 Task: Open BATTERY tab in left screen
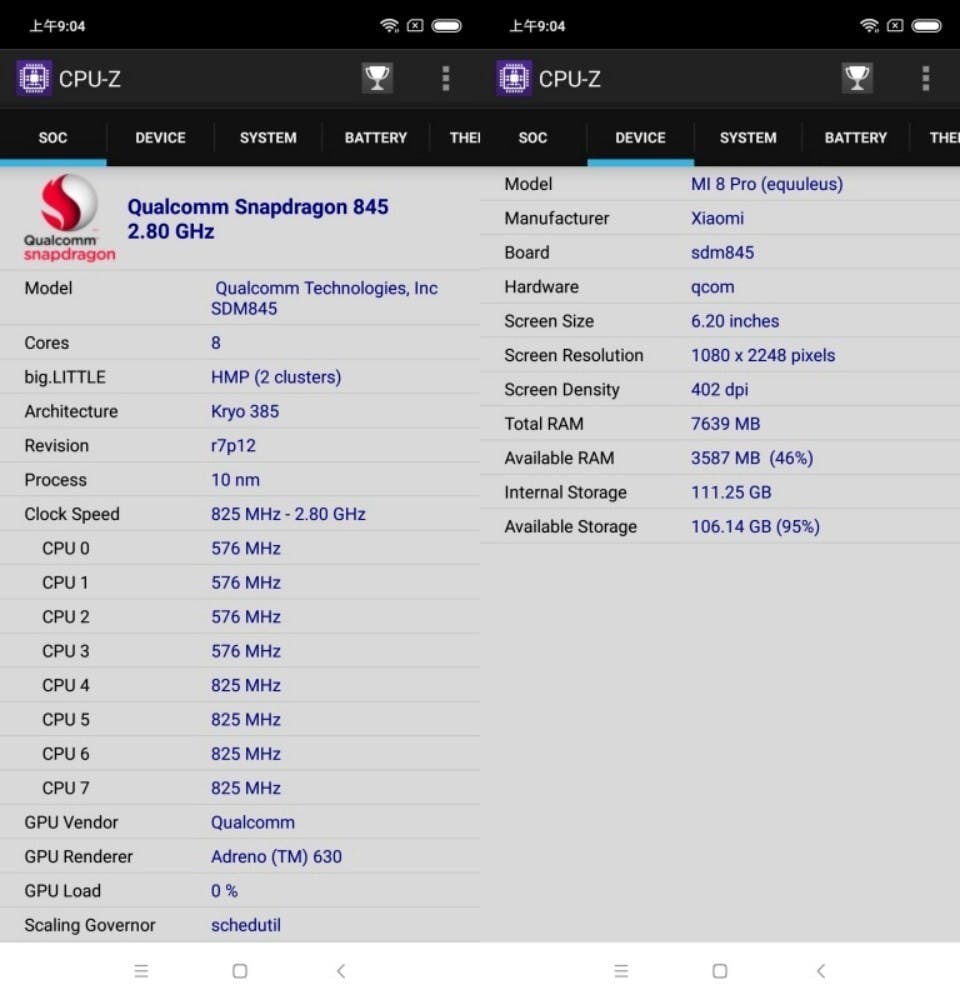pyautogui.click(x=376, y=138)
